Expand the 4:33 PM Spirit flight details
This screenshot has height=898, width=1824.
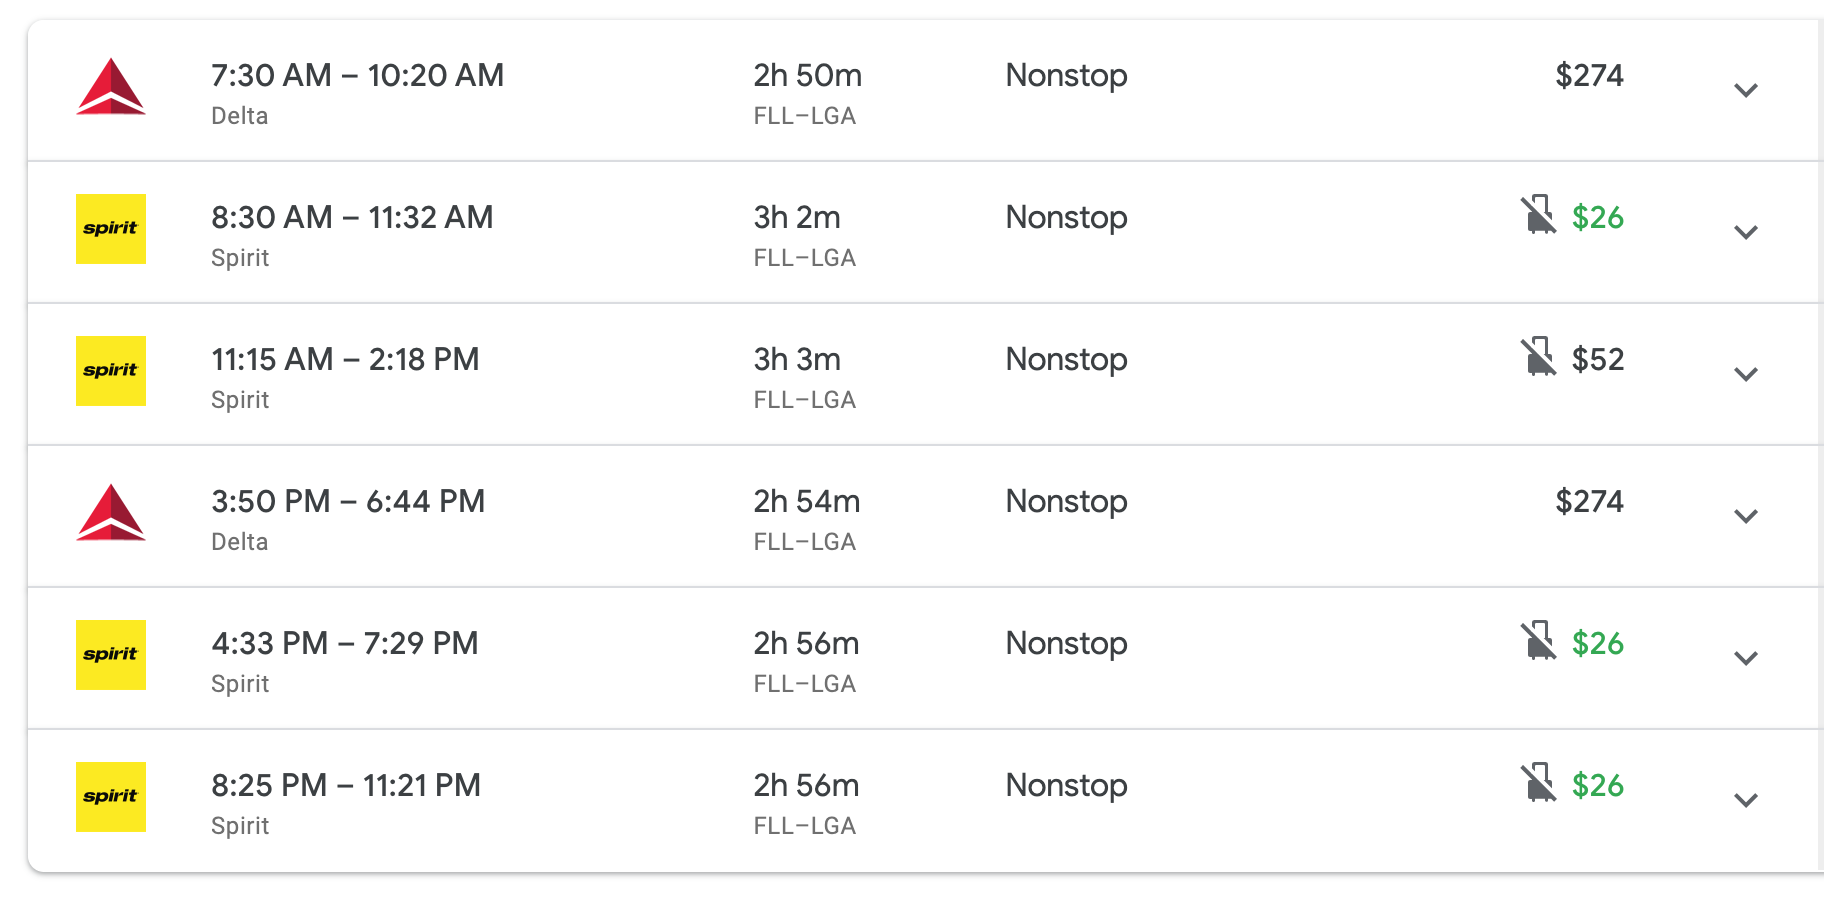1746,659
